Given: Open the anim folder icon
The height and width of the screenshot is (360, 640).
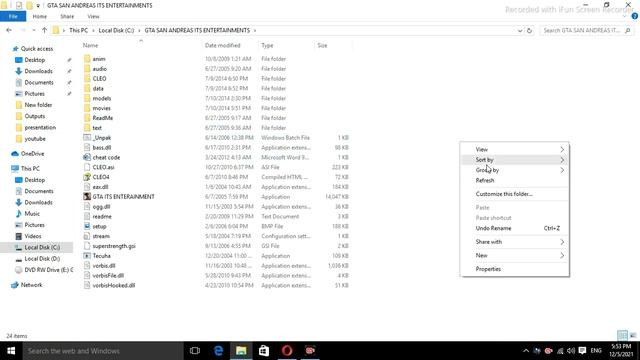Looking at the screenshot, I should coord(87,59).
